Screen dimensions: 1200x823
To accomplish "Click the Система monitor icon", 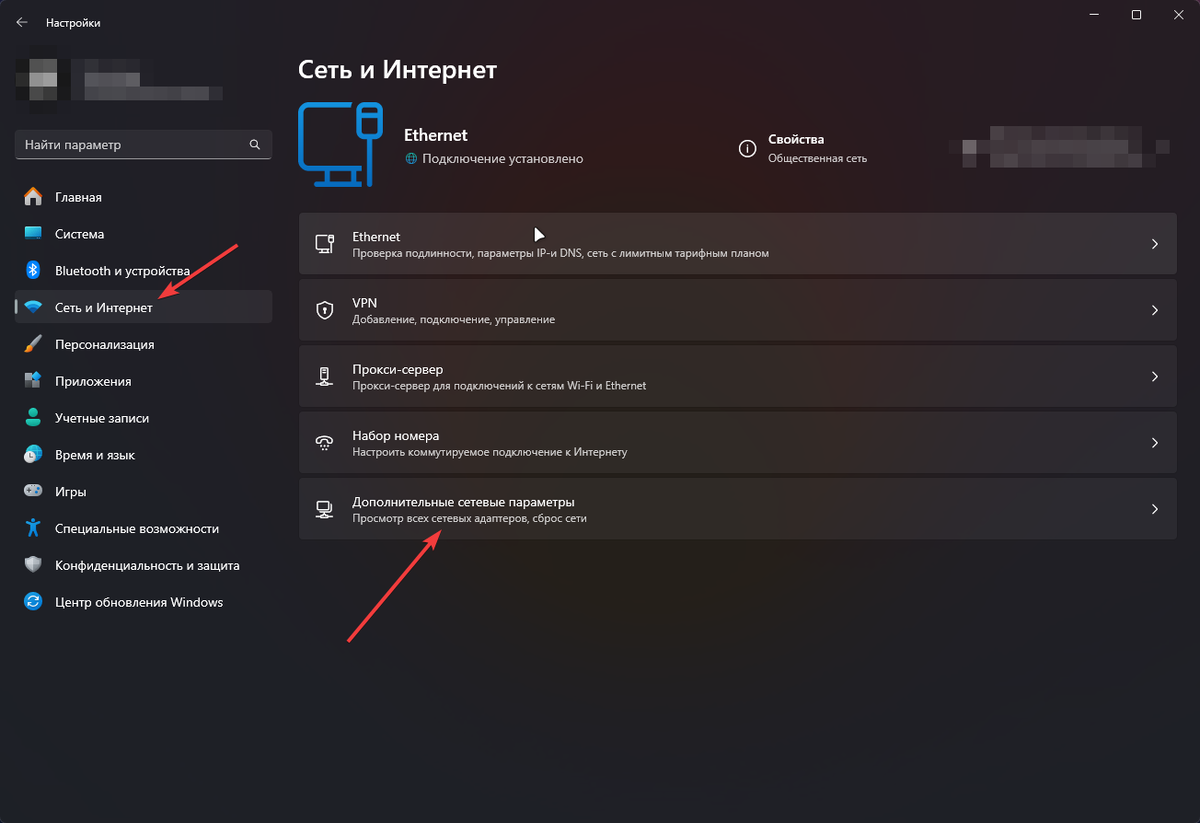I will [34, 234].
